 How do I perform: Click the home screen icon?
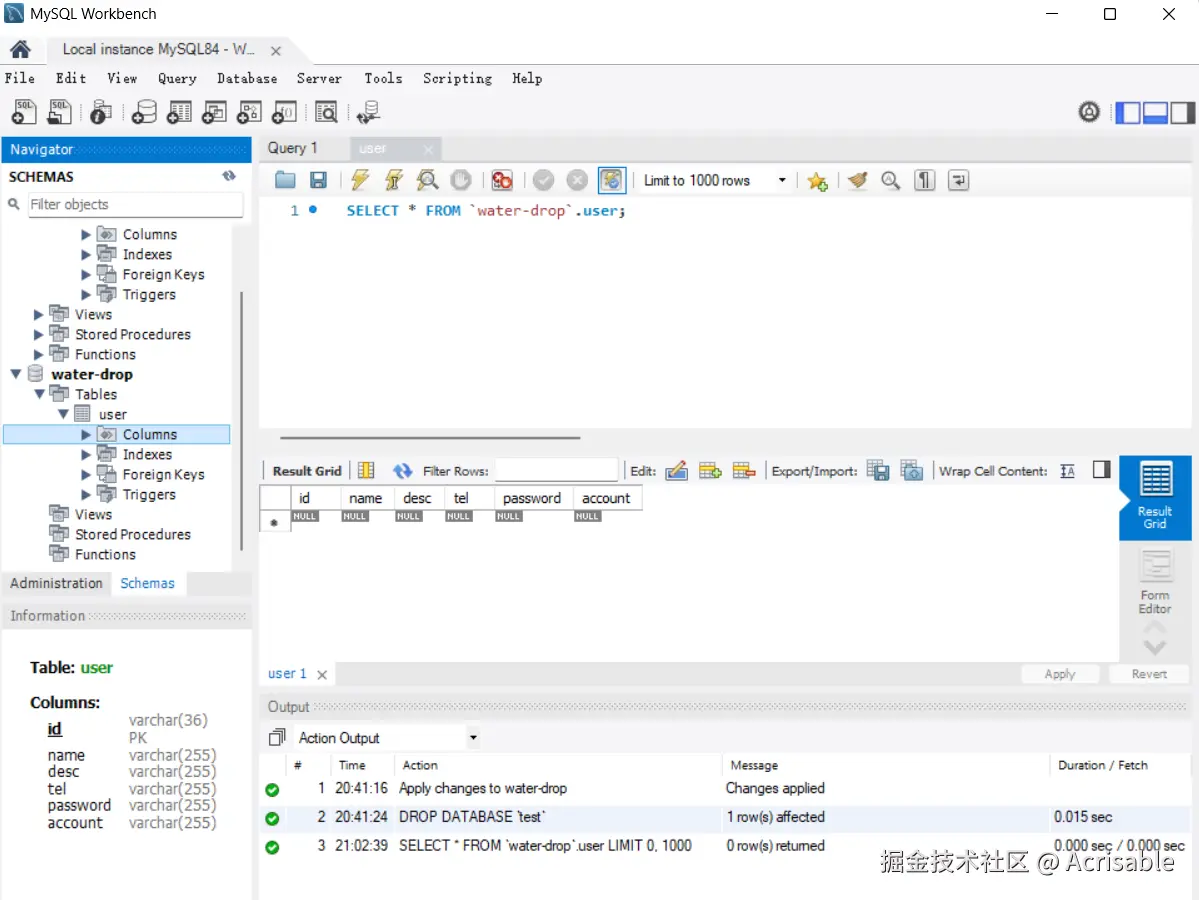pos(21,50)
